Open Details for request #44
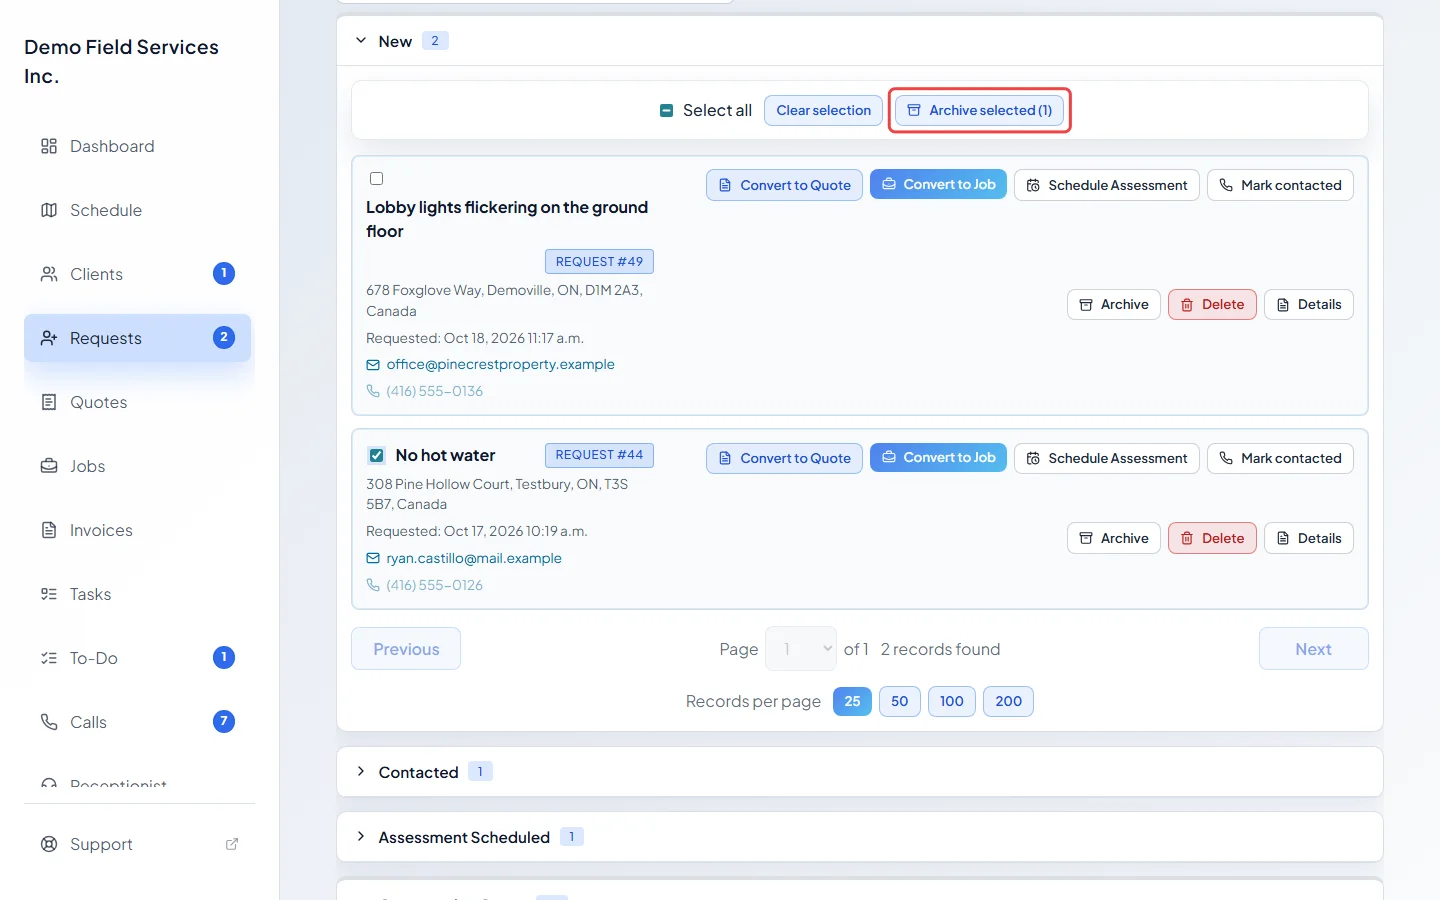The image size is (1440, 900). click(1309, 538)
